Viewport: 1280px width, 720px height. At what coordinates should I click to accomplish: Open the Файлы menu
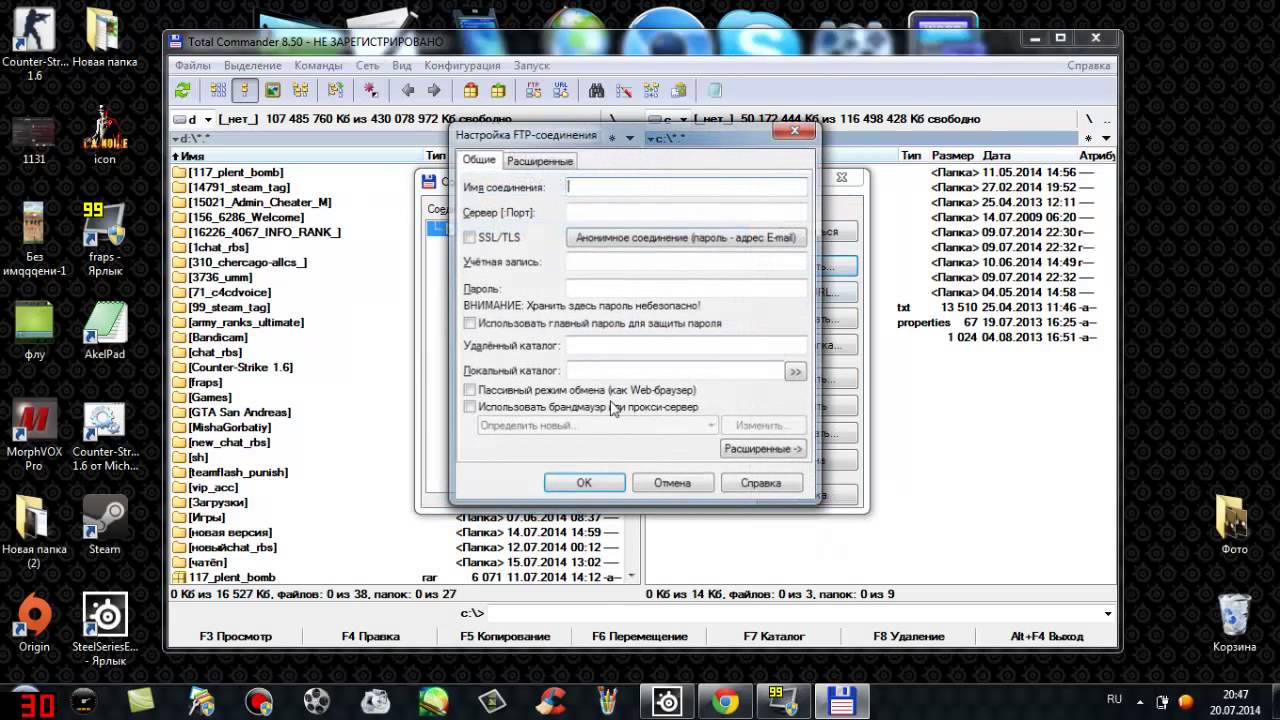coord(193,65)
